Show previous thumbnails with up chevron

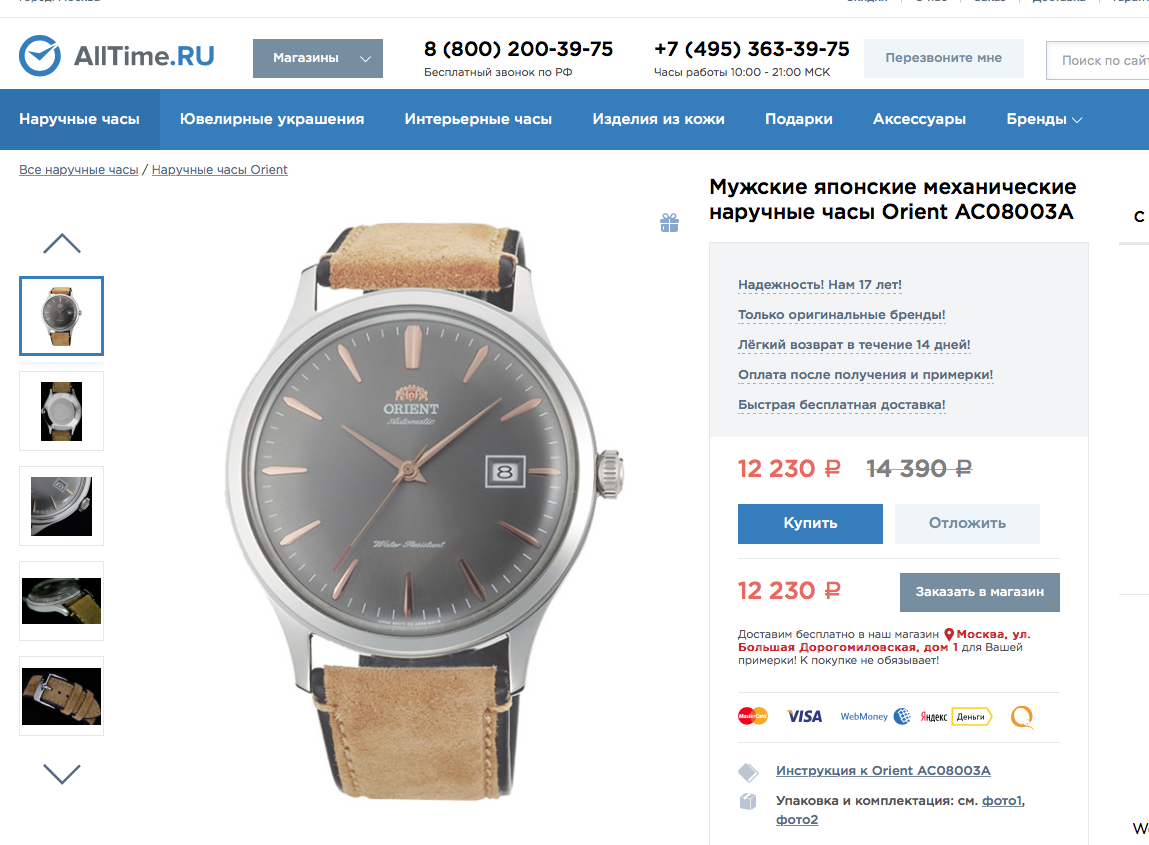tap(62, 243)
